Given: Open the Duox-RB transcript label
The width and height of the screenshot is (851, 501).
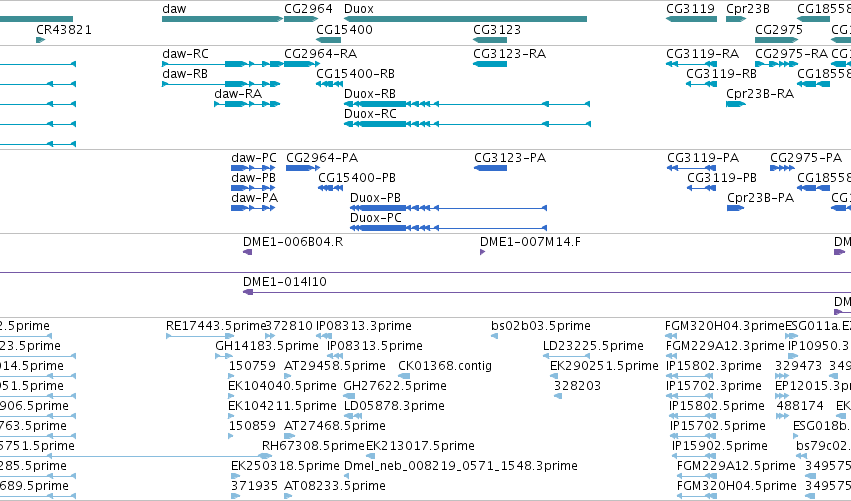Looking at the screenshot, I should click(370, 94).
